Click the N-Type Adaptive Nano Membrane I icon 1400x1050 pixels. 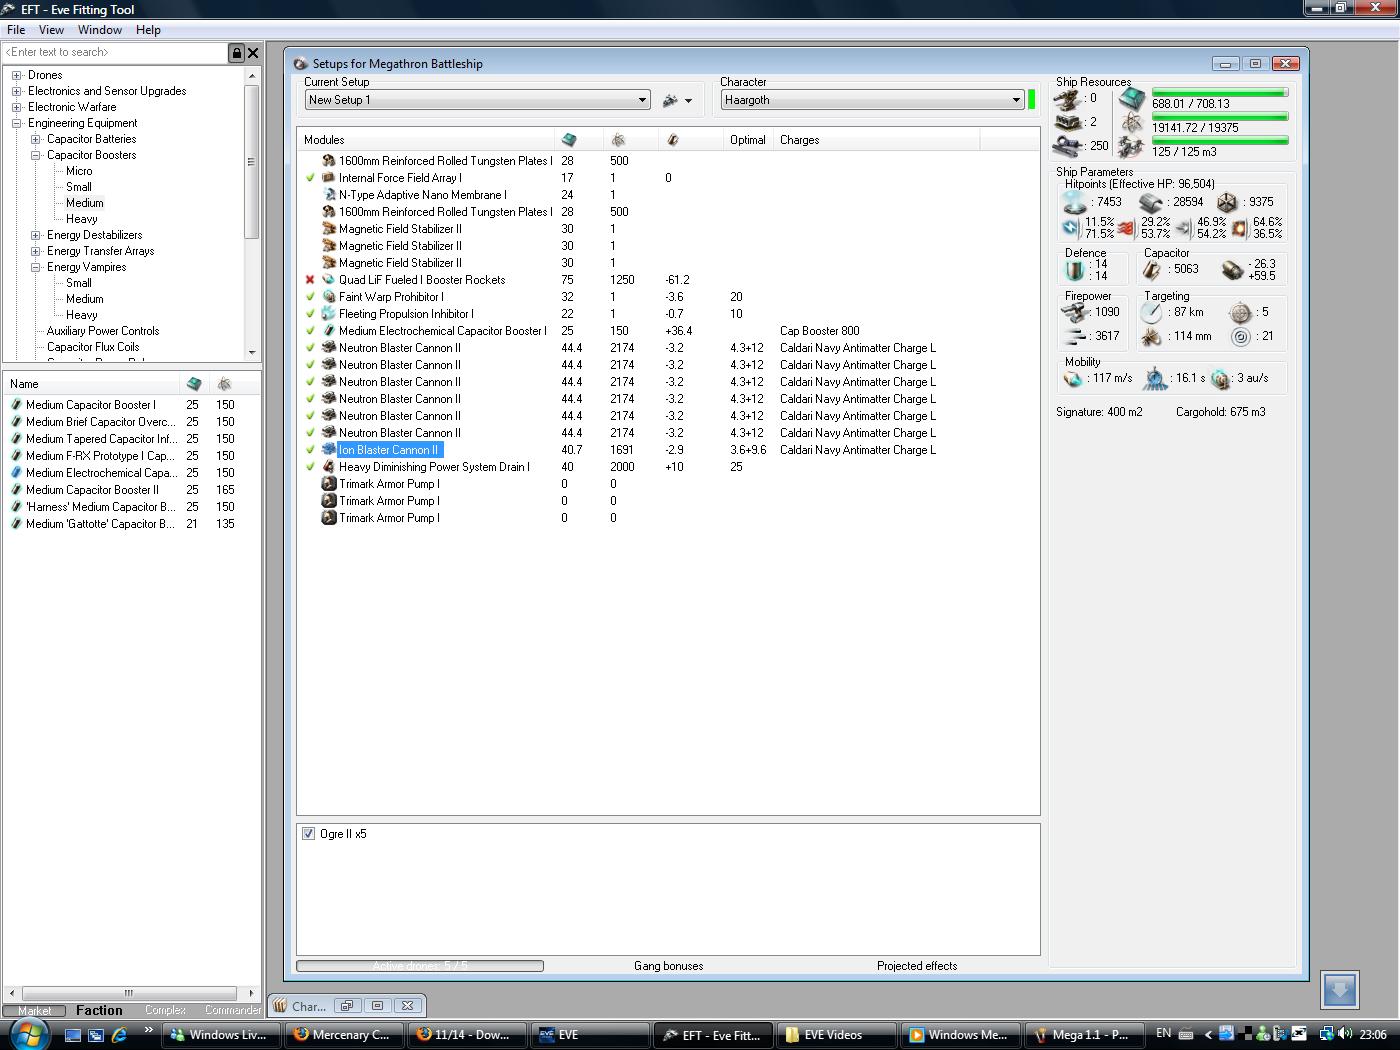[328, 195]
